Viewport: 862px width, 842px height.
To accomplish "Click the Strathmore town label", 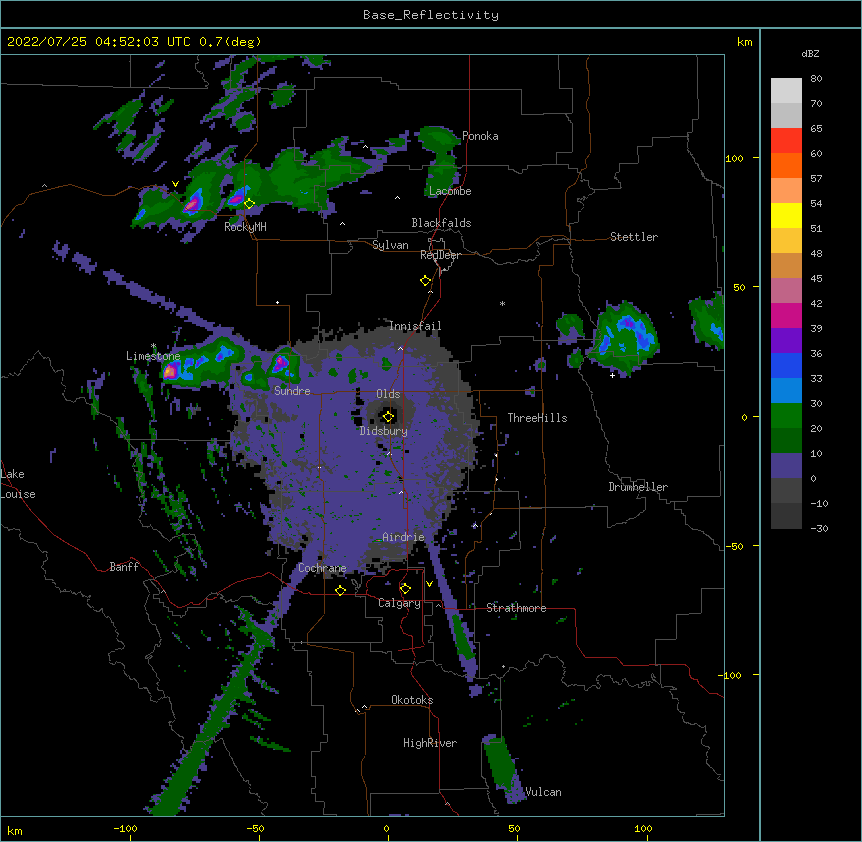I will (x=516, y=608).
